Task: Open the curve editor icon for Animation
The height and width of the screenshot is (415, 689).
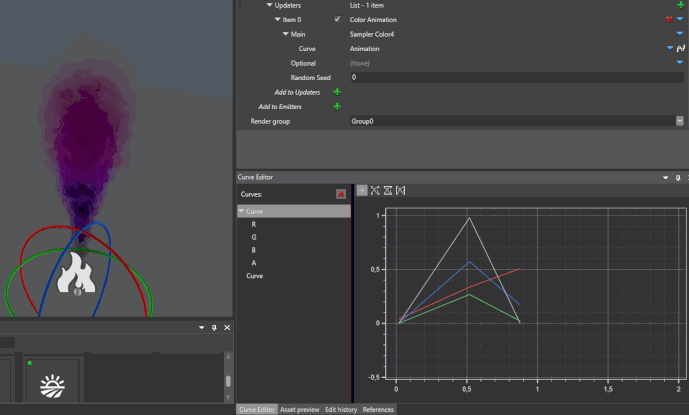Action: [x=681, y=48]
